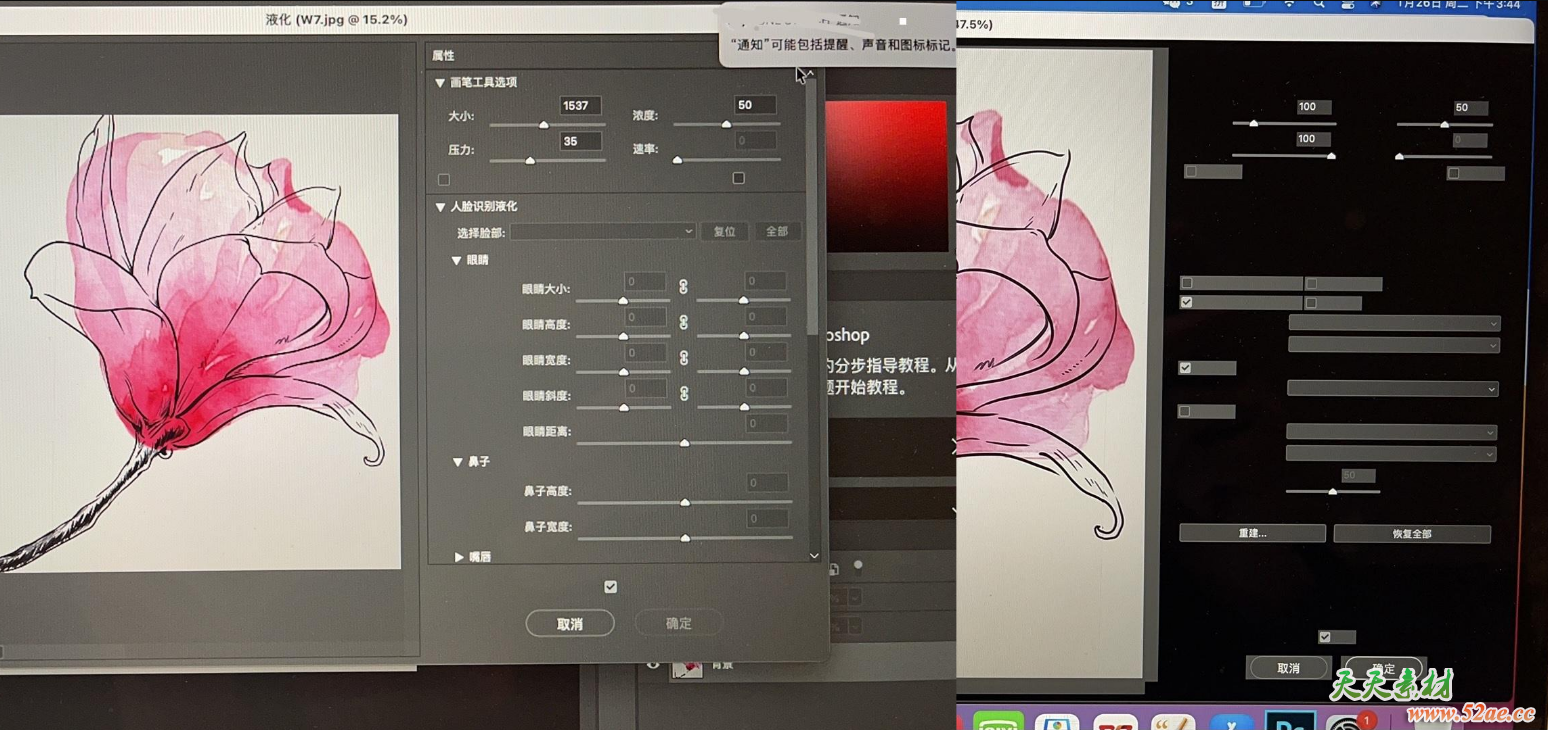Click the link icon beside 眼睛斜度
The width and height of the screenshot is (1548, 730).
(684, 394)
